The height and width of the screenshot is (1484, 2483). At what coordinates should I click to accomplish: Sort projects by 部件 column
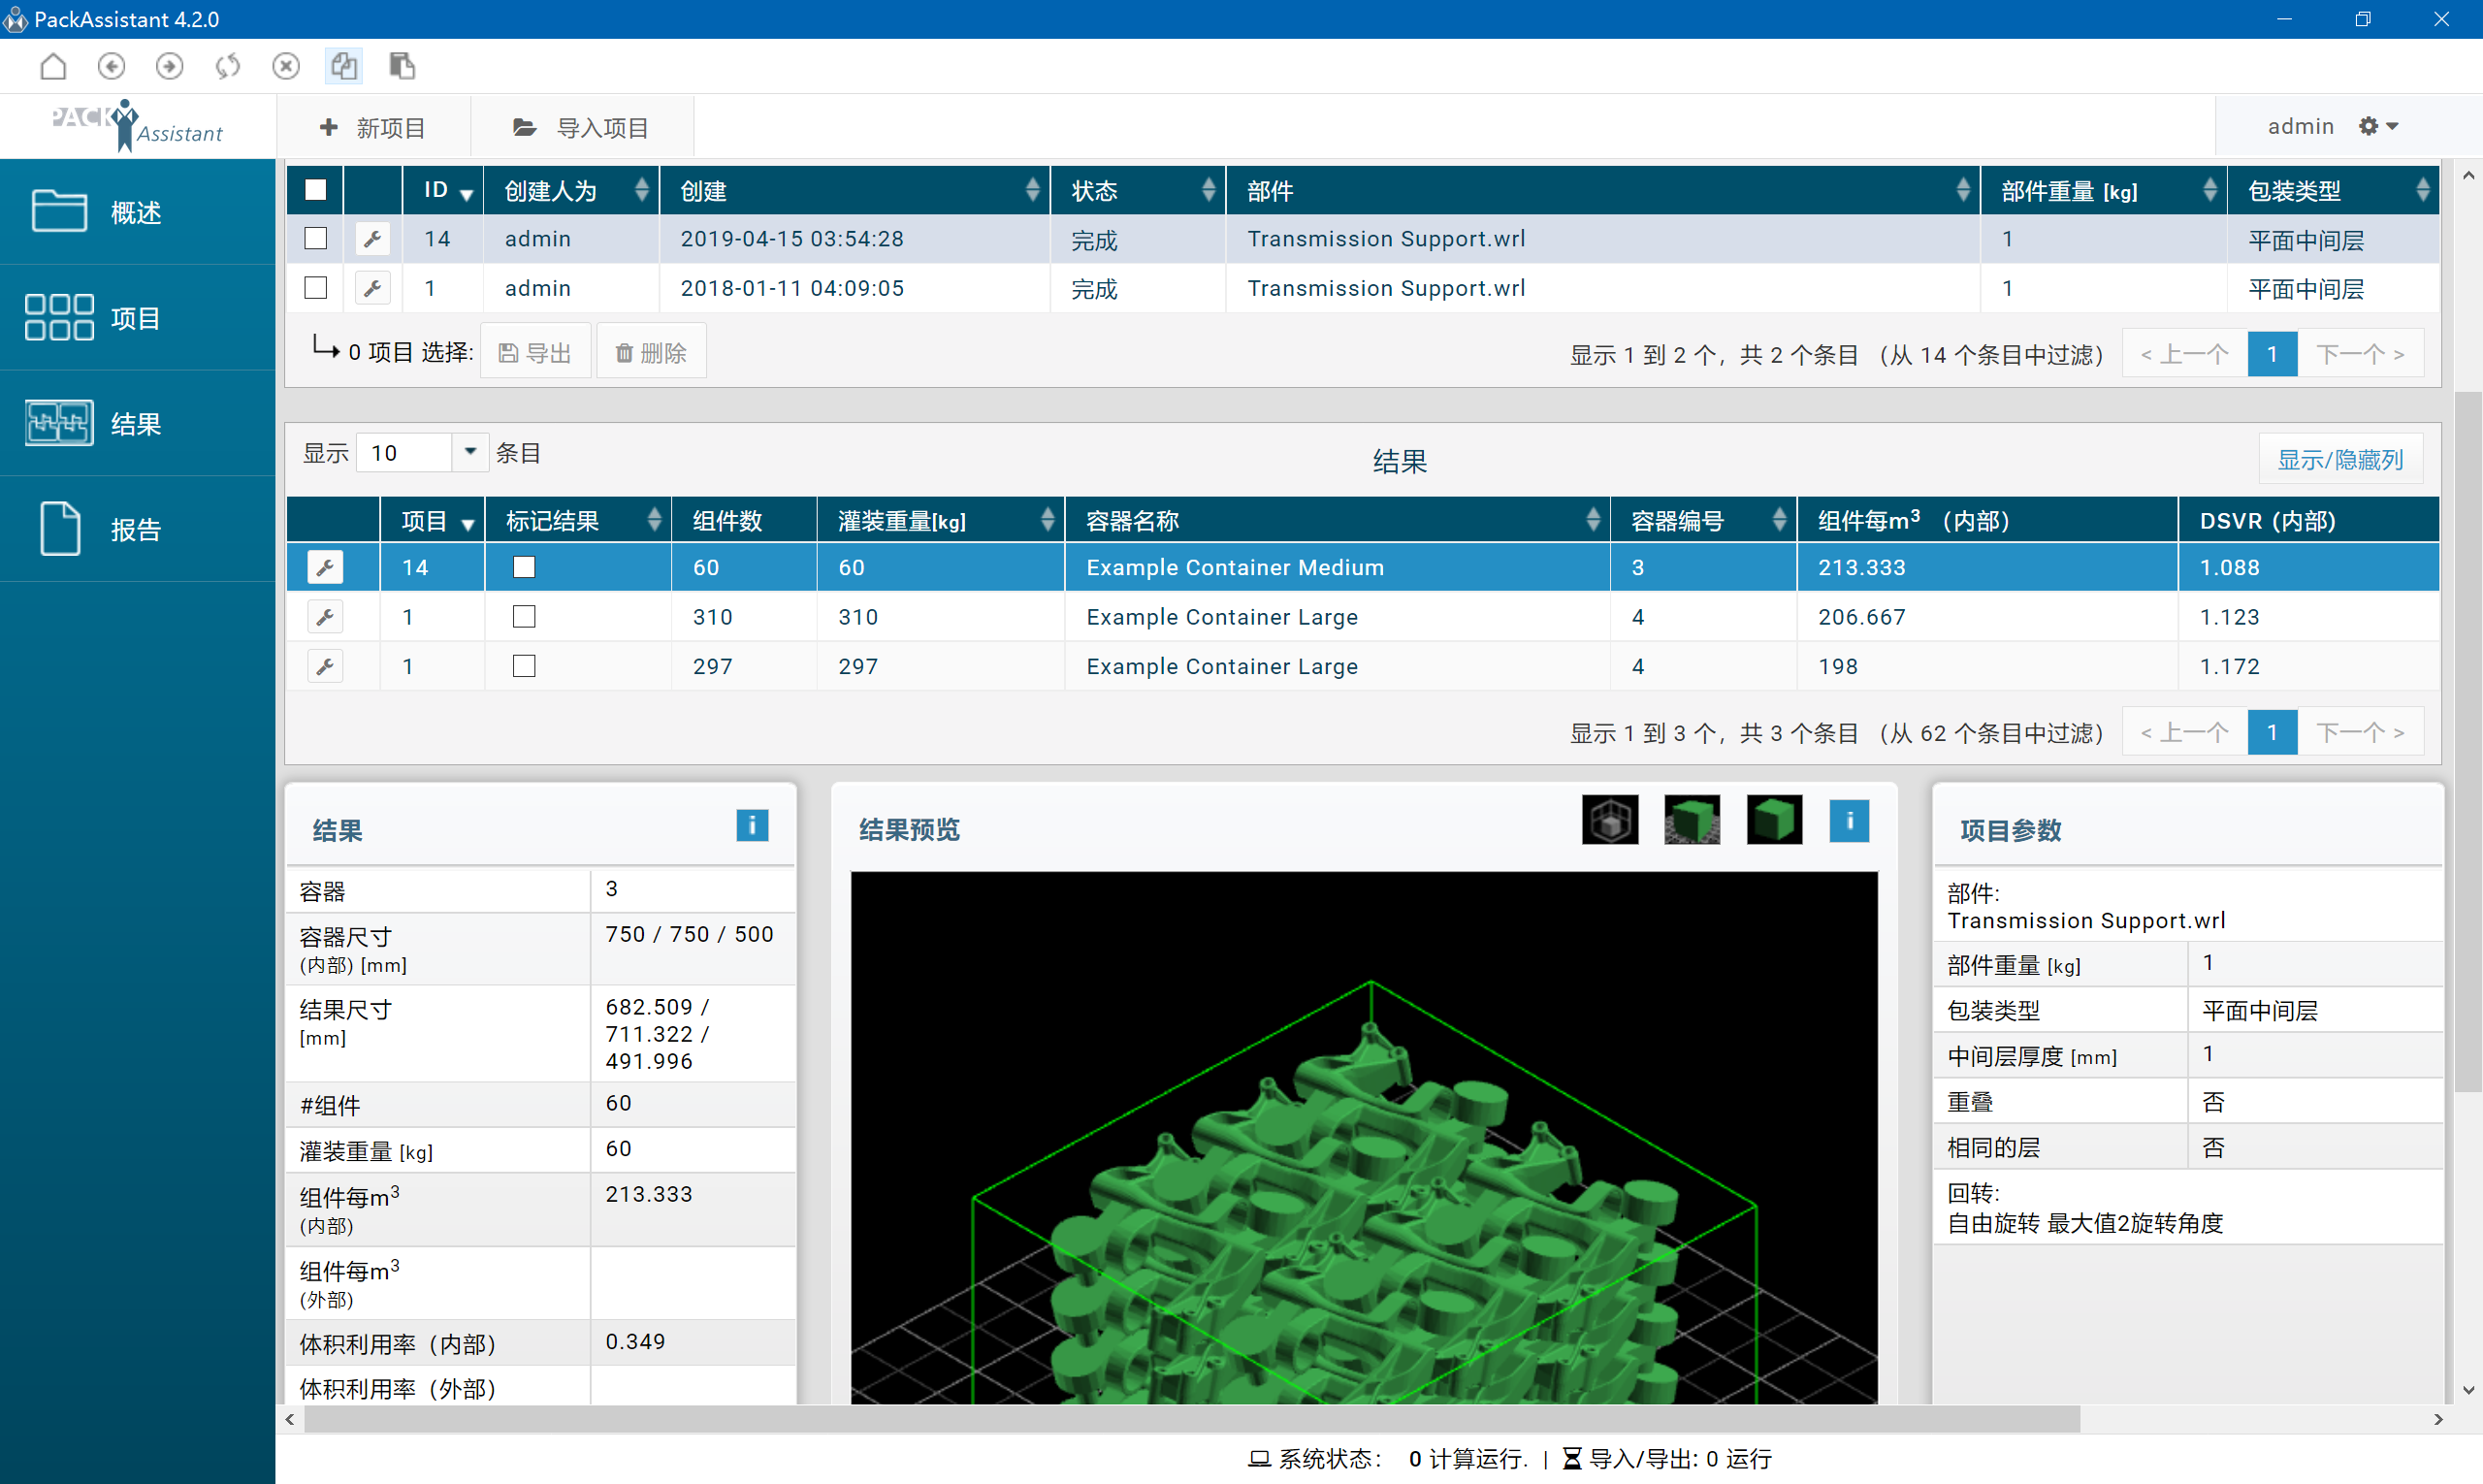(1603, 190)
